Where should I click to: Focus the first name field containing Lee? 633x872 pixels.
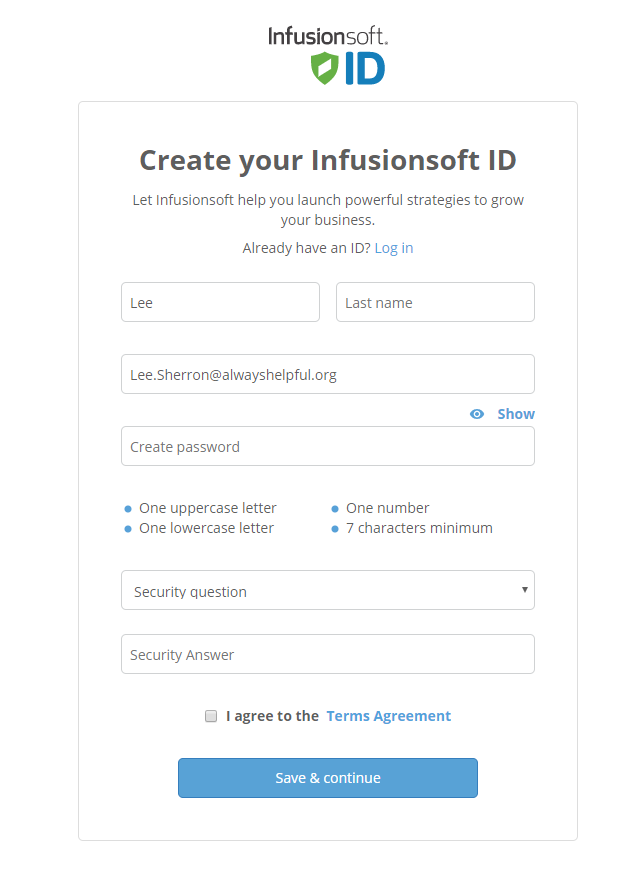click(x=220, y=302)
